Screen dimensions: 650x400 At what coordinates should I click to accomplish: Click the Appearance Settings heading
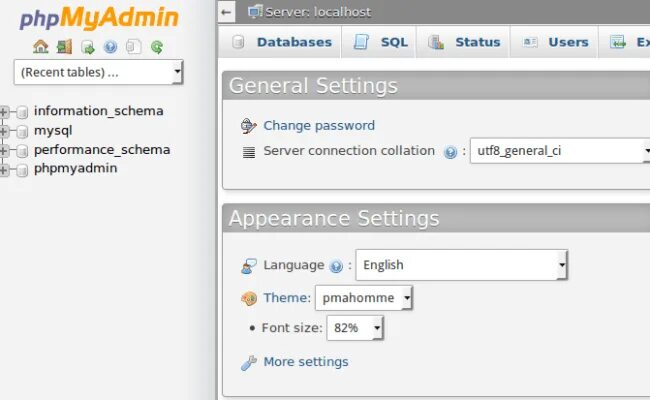[x=334, y=218]
